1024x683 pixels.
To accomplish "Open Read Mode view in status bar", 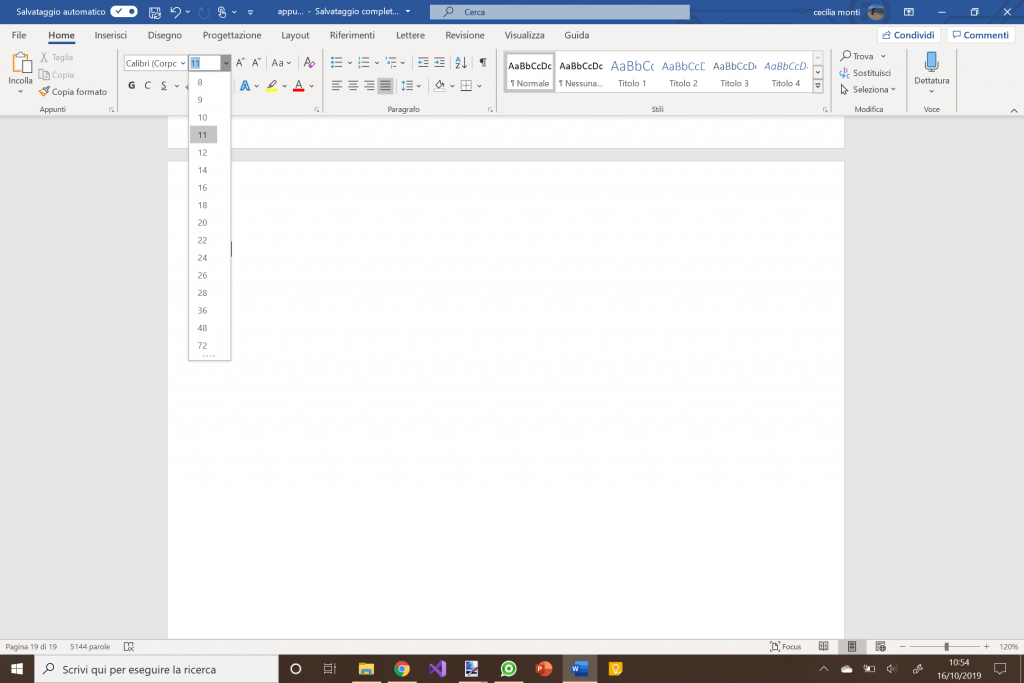I will click(824, 646).
